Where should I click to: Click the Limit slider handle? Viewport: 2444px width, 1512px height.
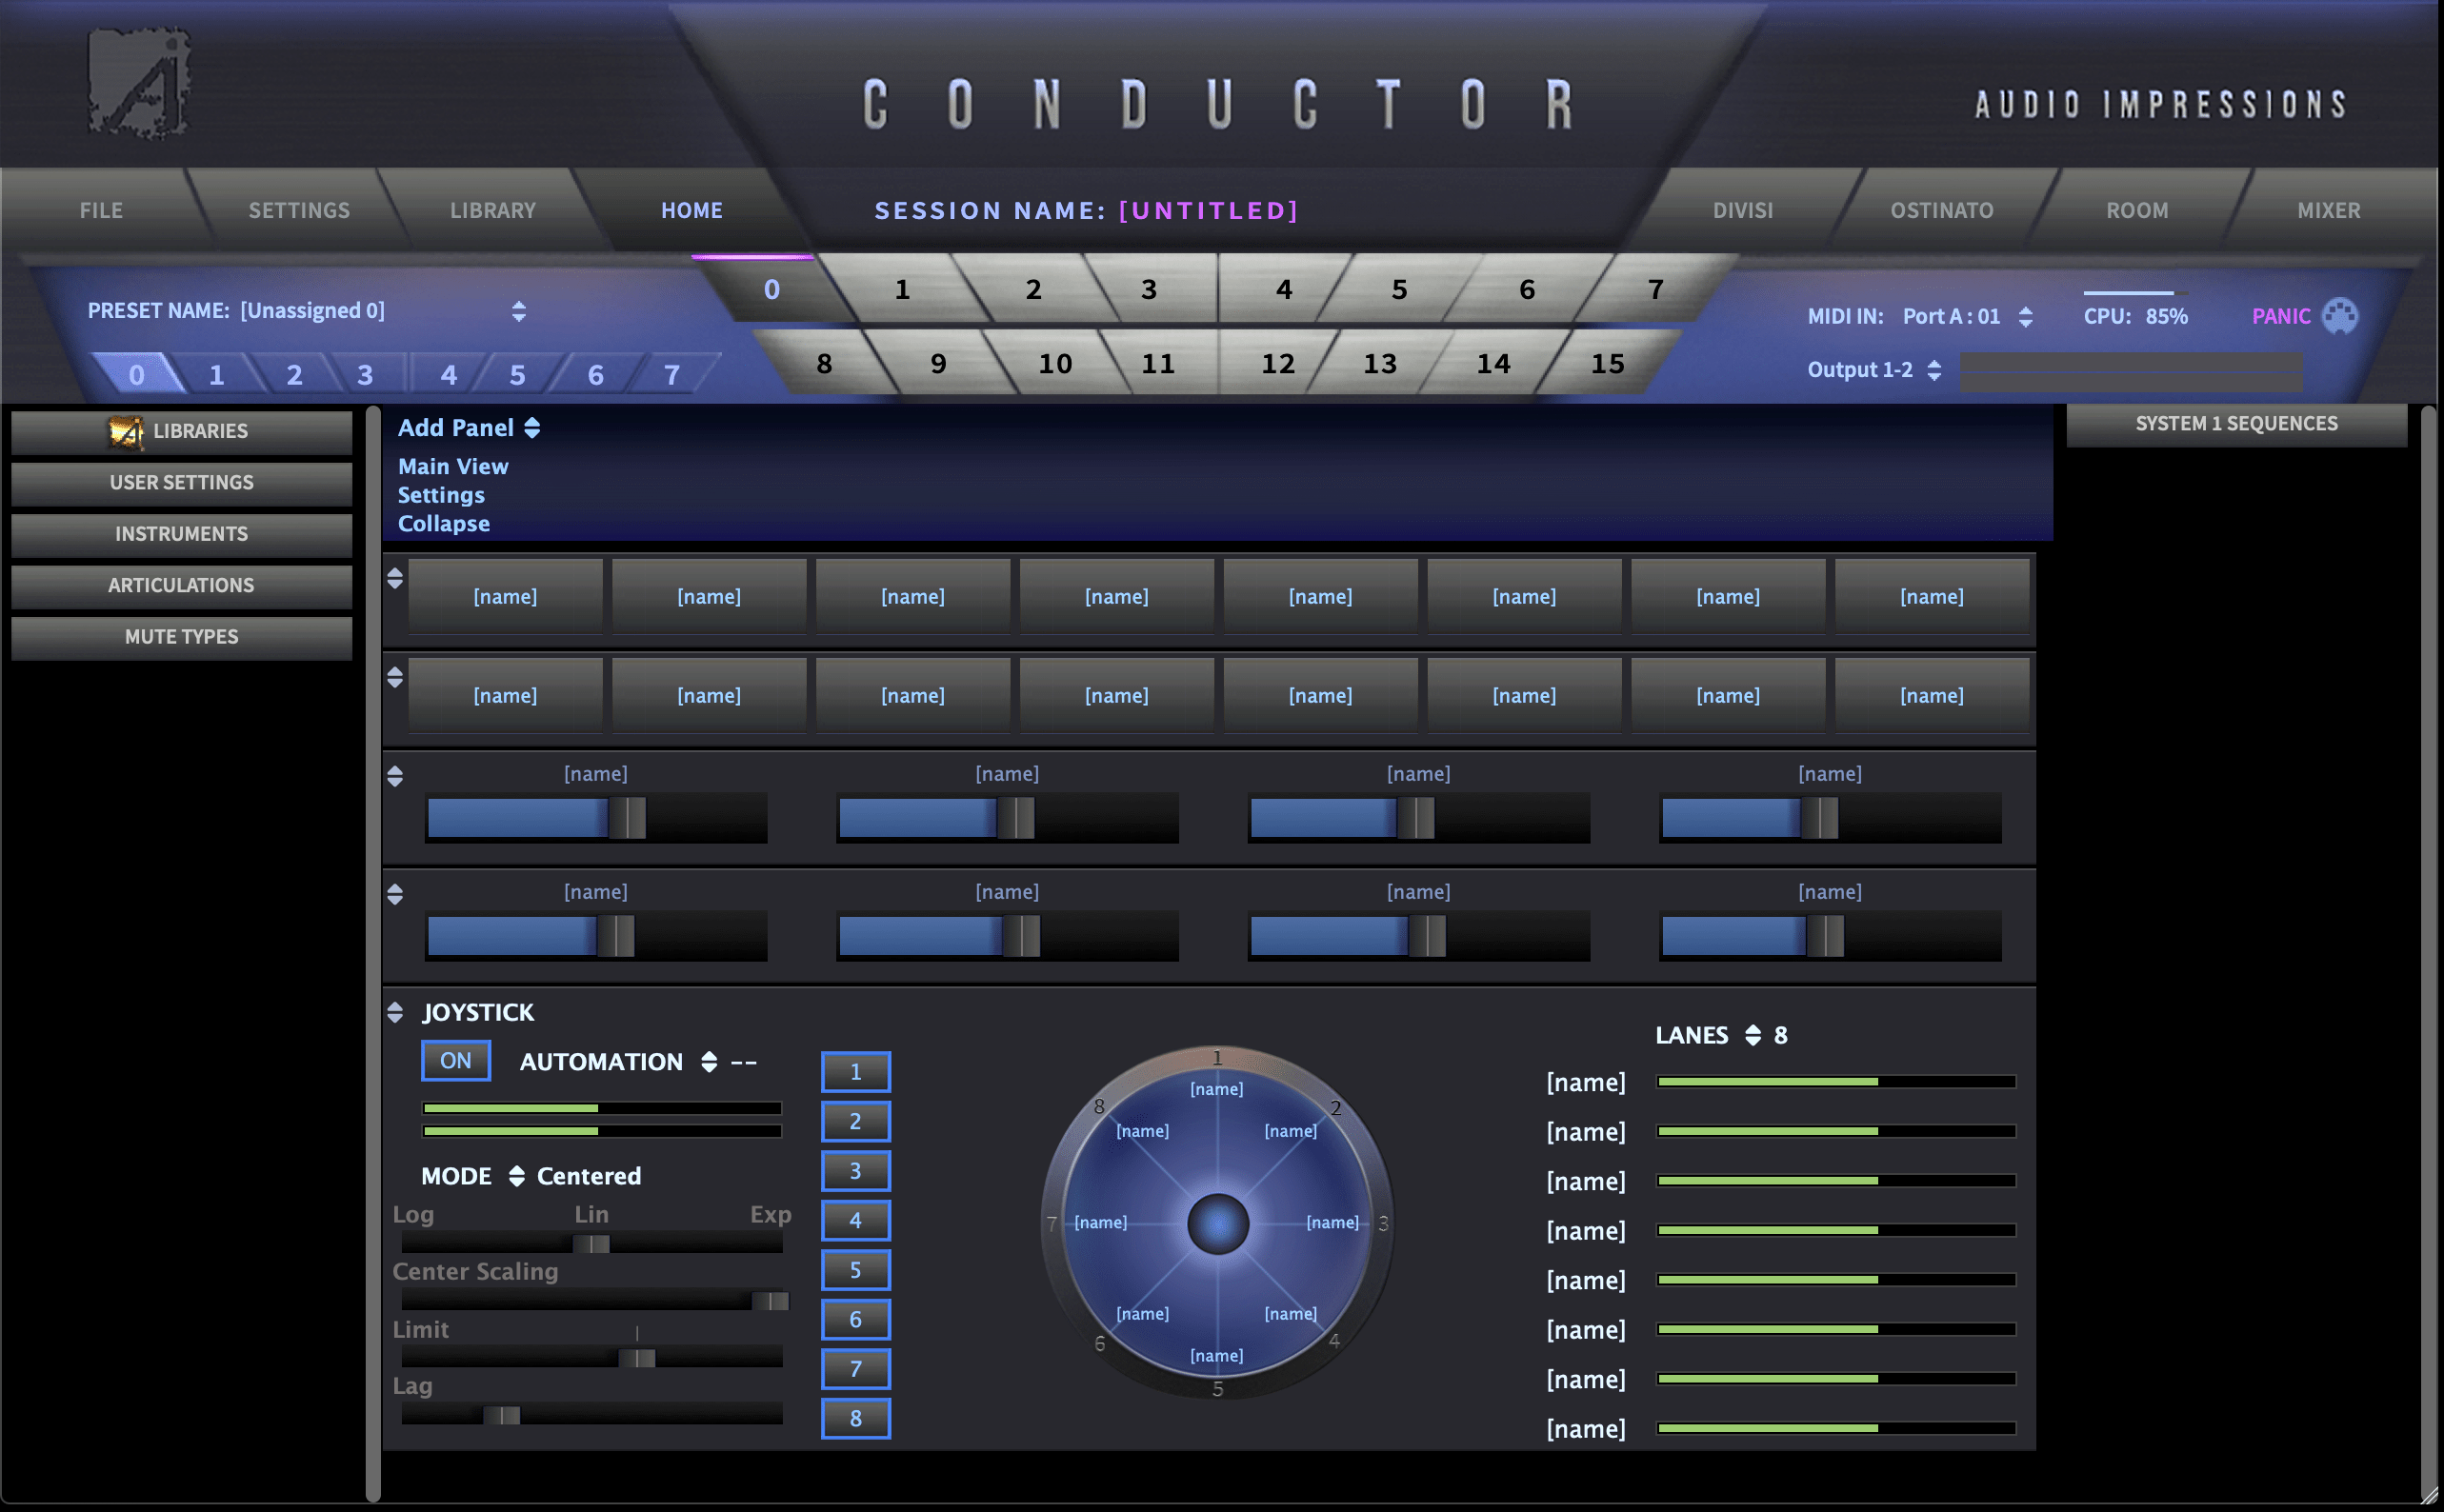[637, 1358]
